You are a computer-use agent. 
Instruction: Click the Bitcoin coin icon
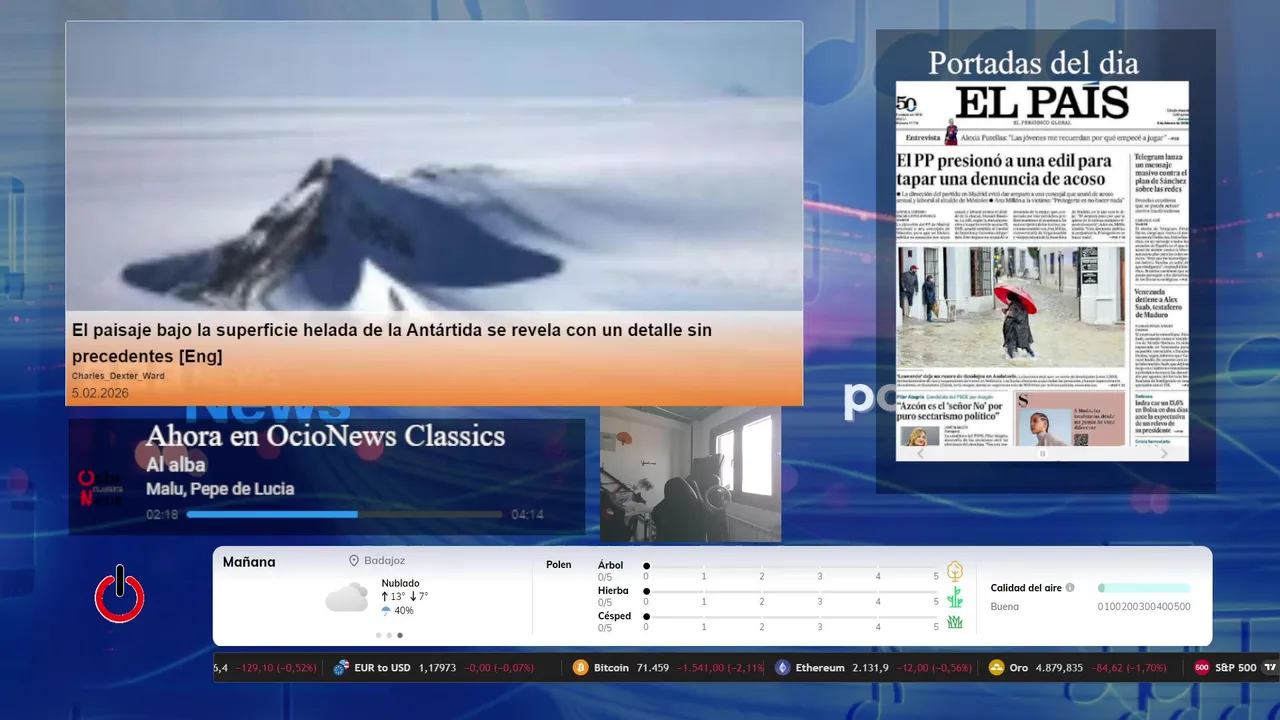pyautogui.click(x=581, y=668)
